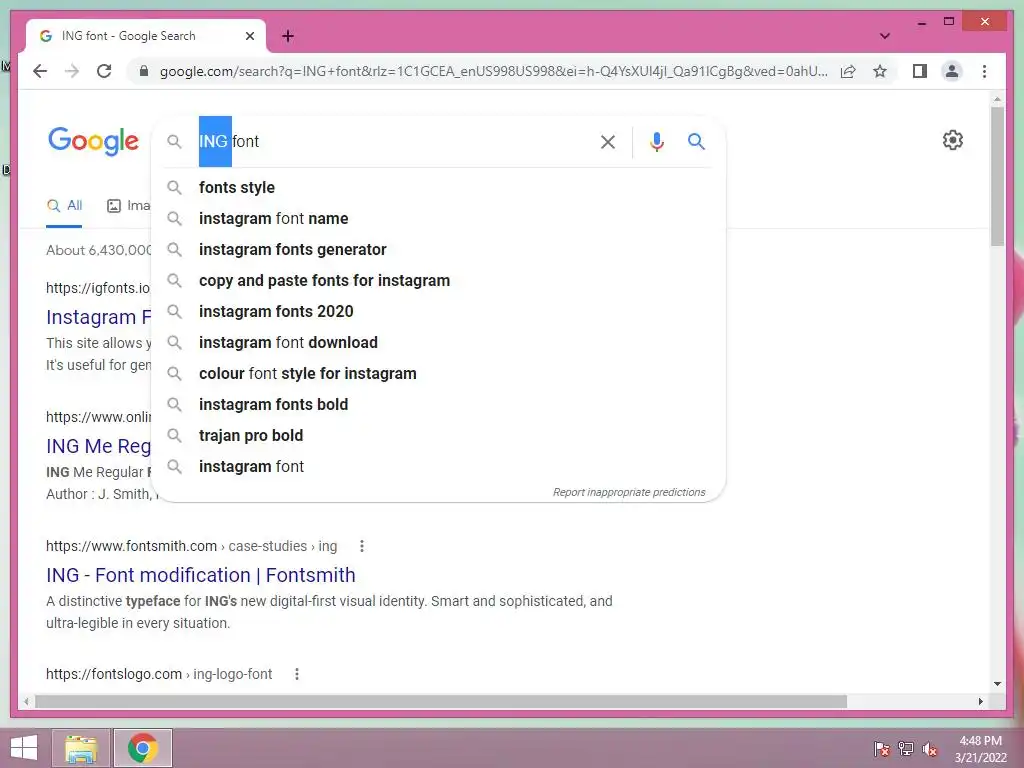
Task: Open the tab search chevron dropdown
Action: click(884, 36)
